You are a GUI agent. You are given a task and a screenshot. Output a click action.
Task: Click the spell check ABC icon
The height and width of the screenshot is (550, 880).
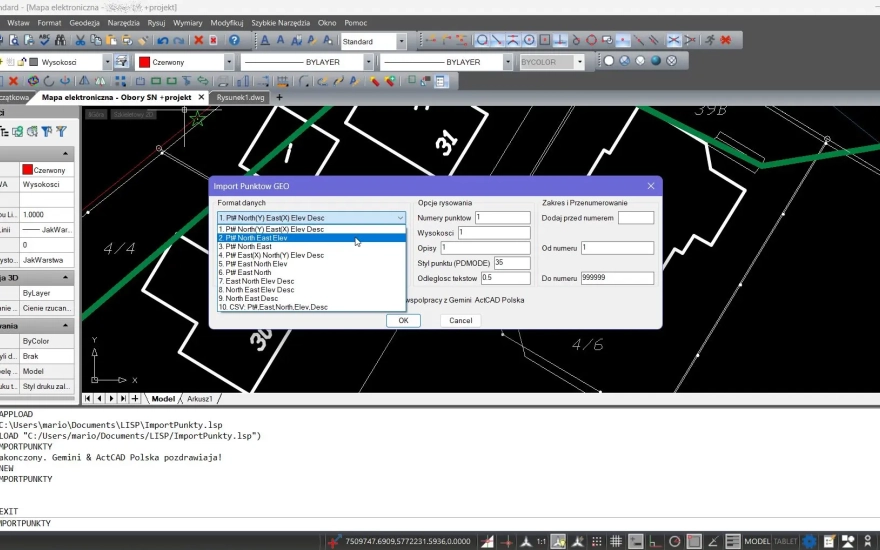coord(43,41)
